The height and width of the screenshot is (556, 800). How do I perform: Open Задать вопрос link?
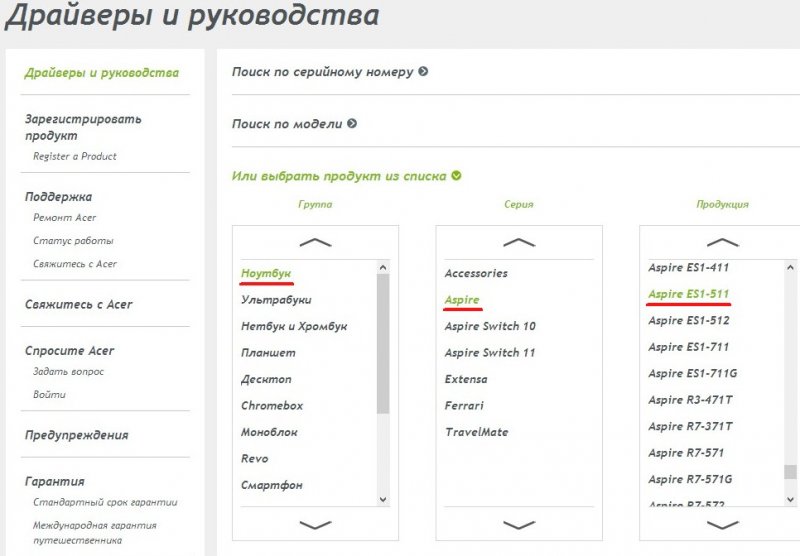(x=68, y=372)
